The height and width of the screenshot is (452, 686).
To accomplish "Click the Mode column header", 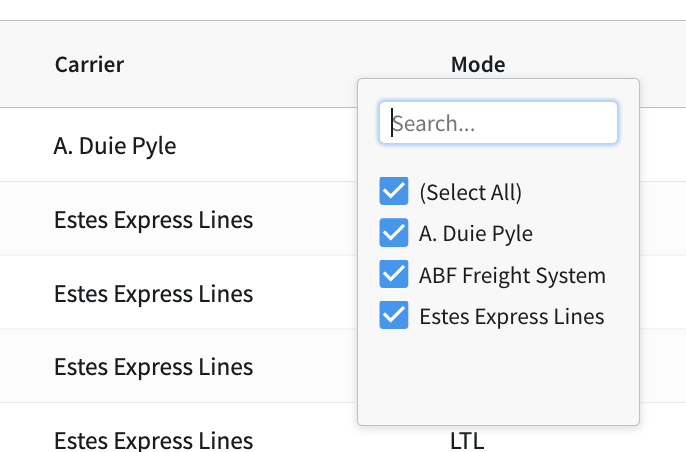I will (478, 65).
